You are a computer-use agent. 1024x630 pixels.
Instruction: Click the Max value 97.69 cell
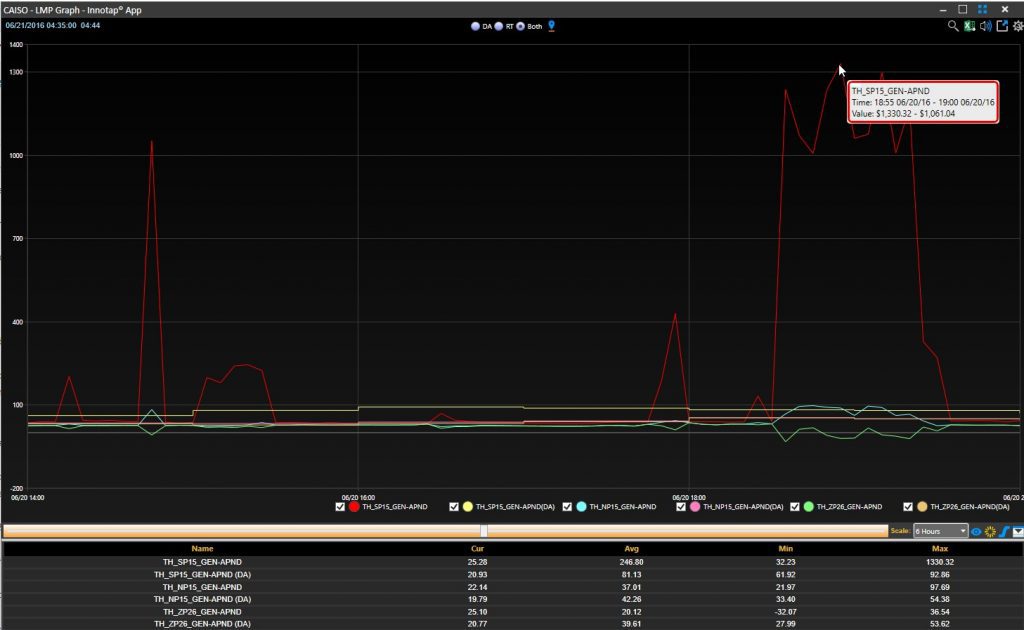tap(940, 587)
